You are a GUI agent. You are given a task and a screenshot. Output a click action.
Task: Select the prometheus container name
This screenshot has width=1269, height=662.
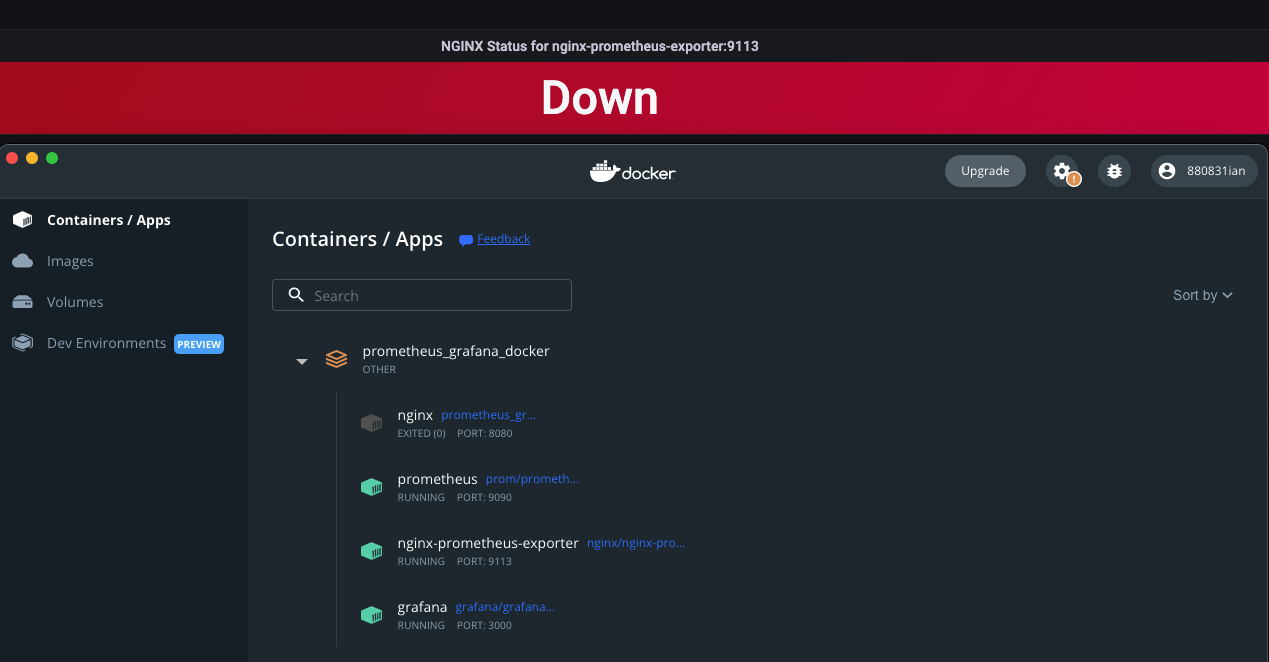(x=438, y=479)
